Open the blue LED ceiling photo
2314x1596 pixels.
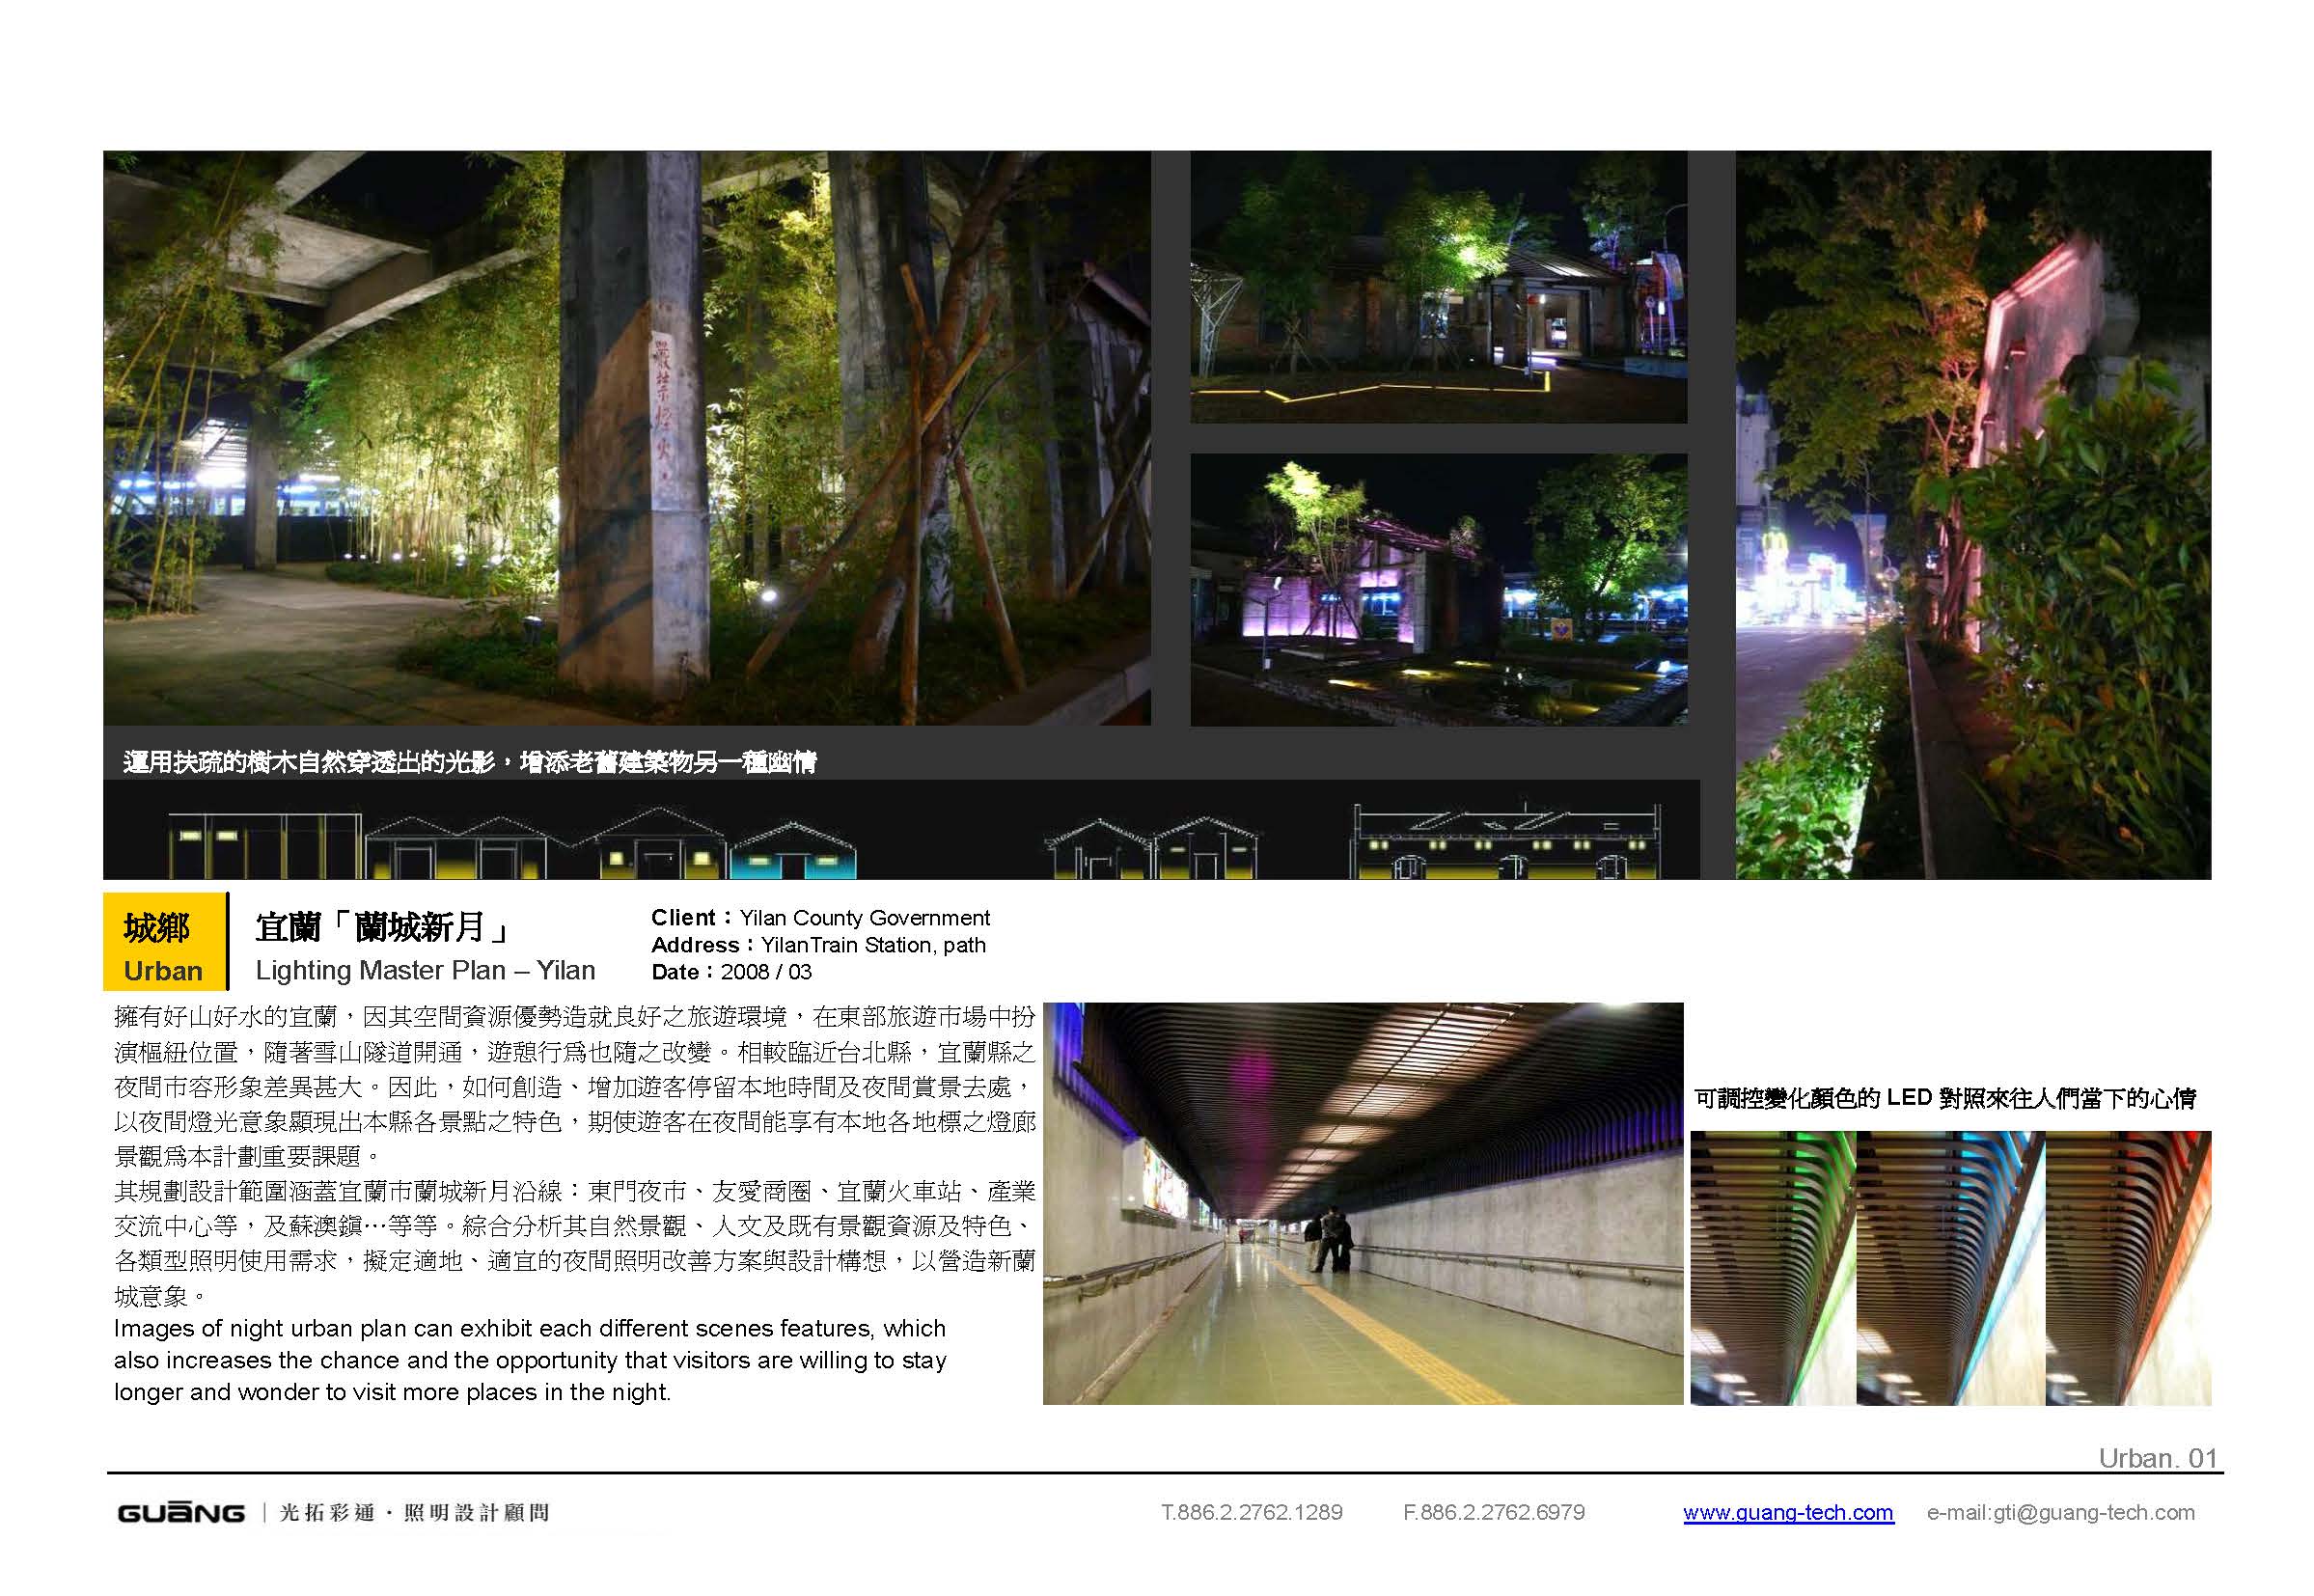[1950, 1268]
